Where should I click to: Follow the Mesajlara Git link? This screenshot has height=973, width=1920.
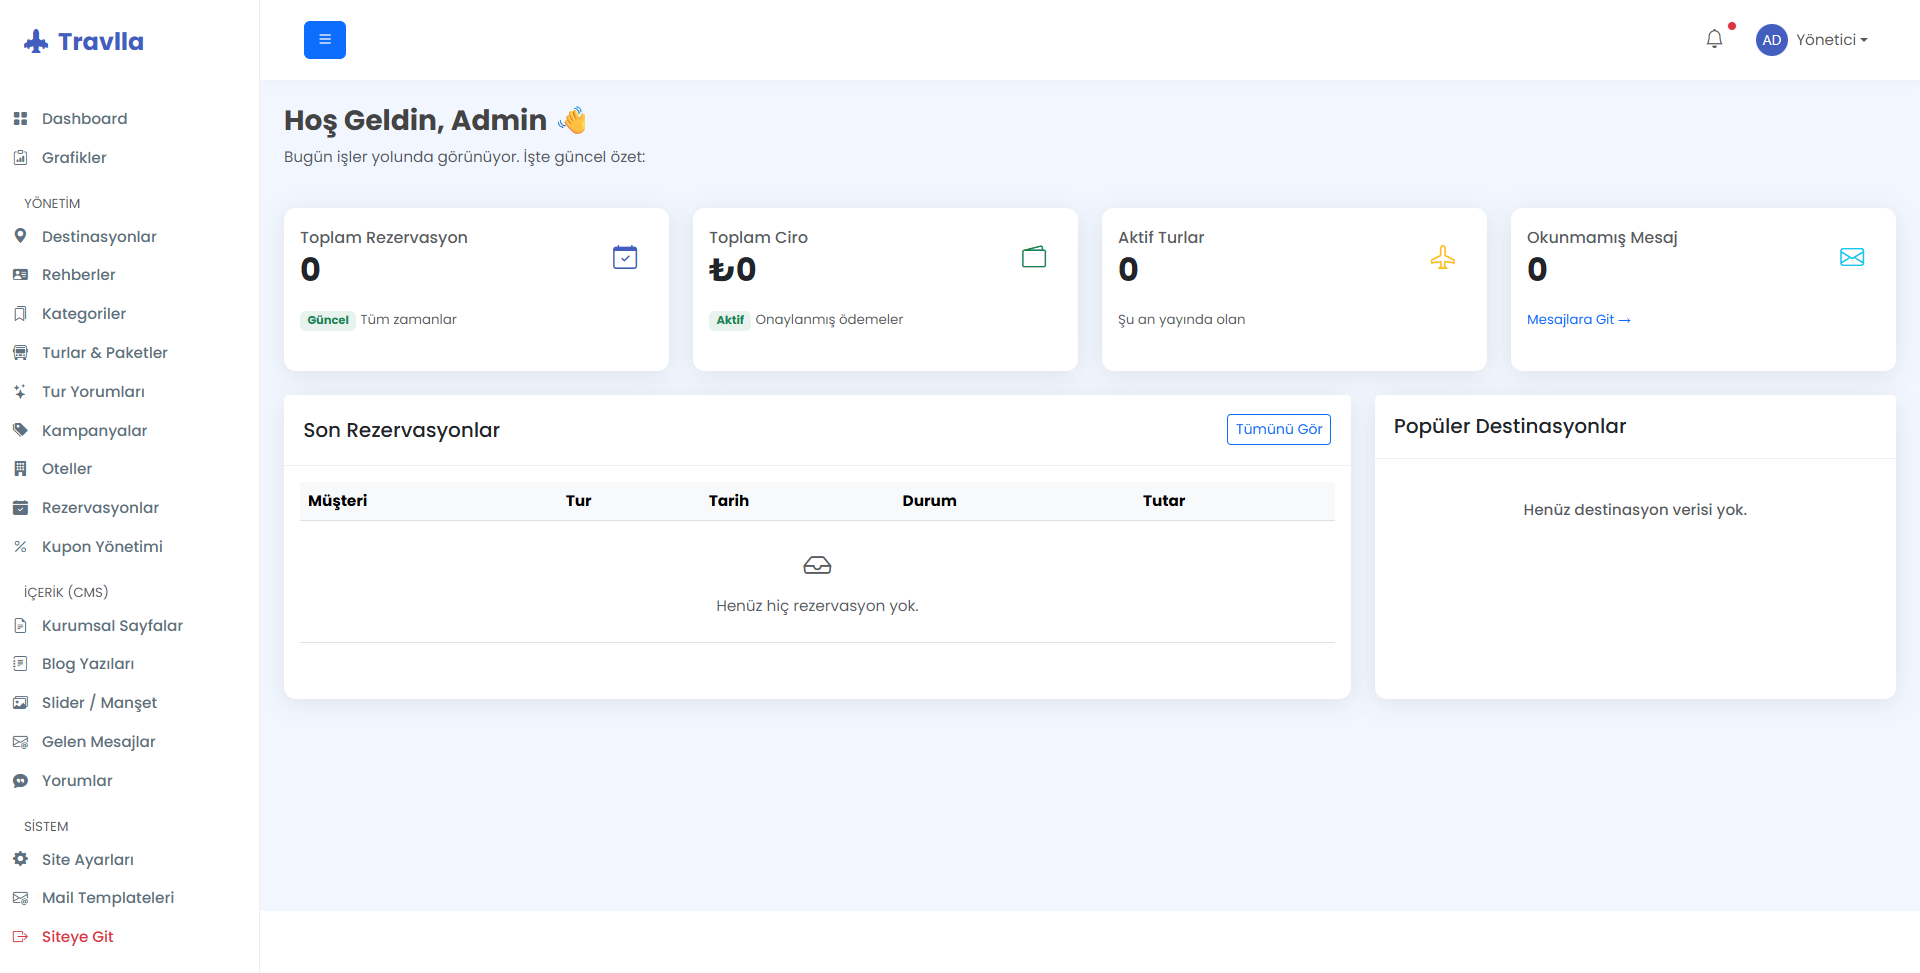1578,319
